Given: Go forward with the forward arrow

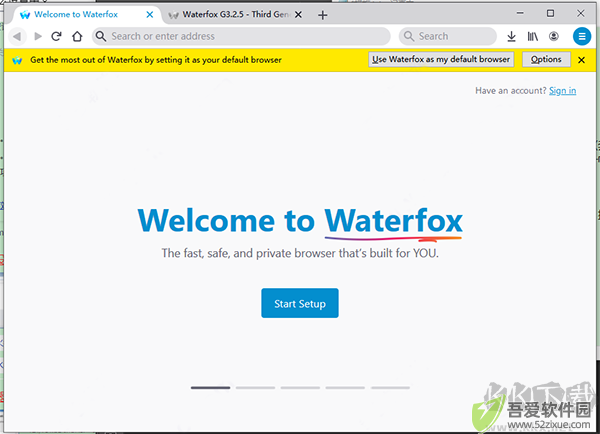Looking at the screenshot, I should 38,36.
